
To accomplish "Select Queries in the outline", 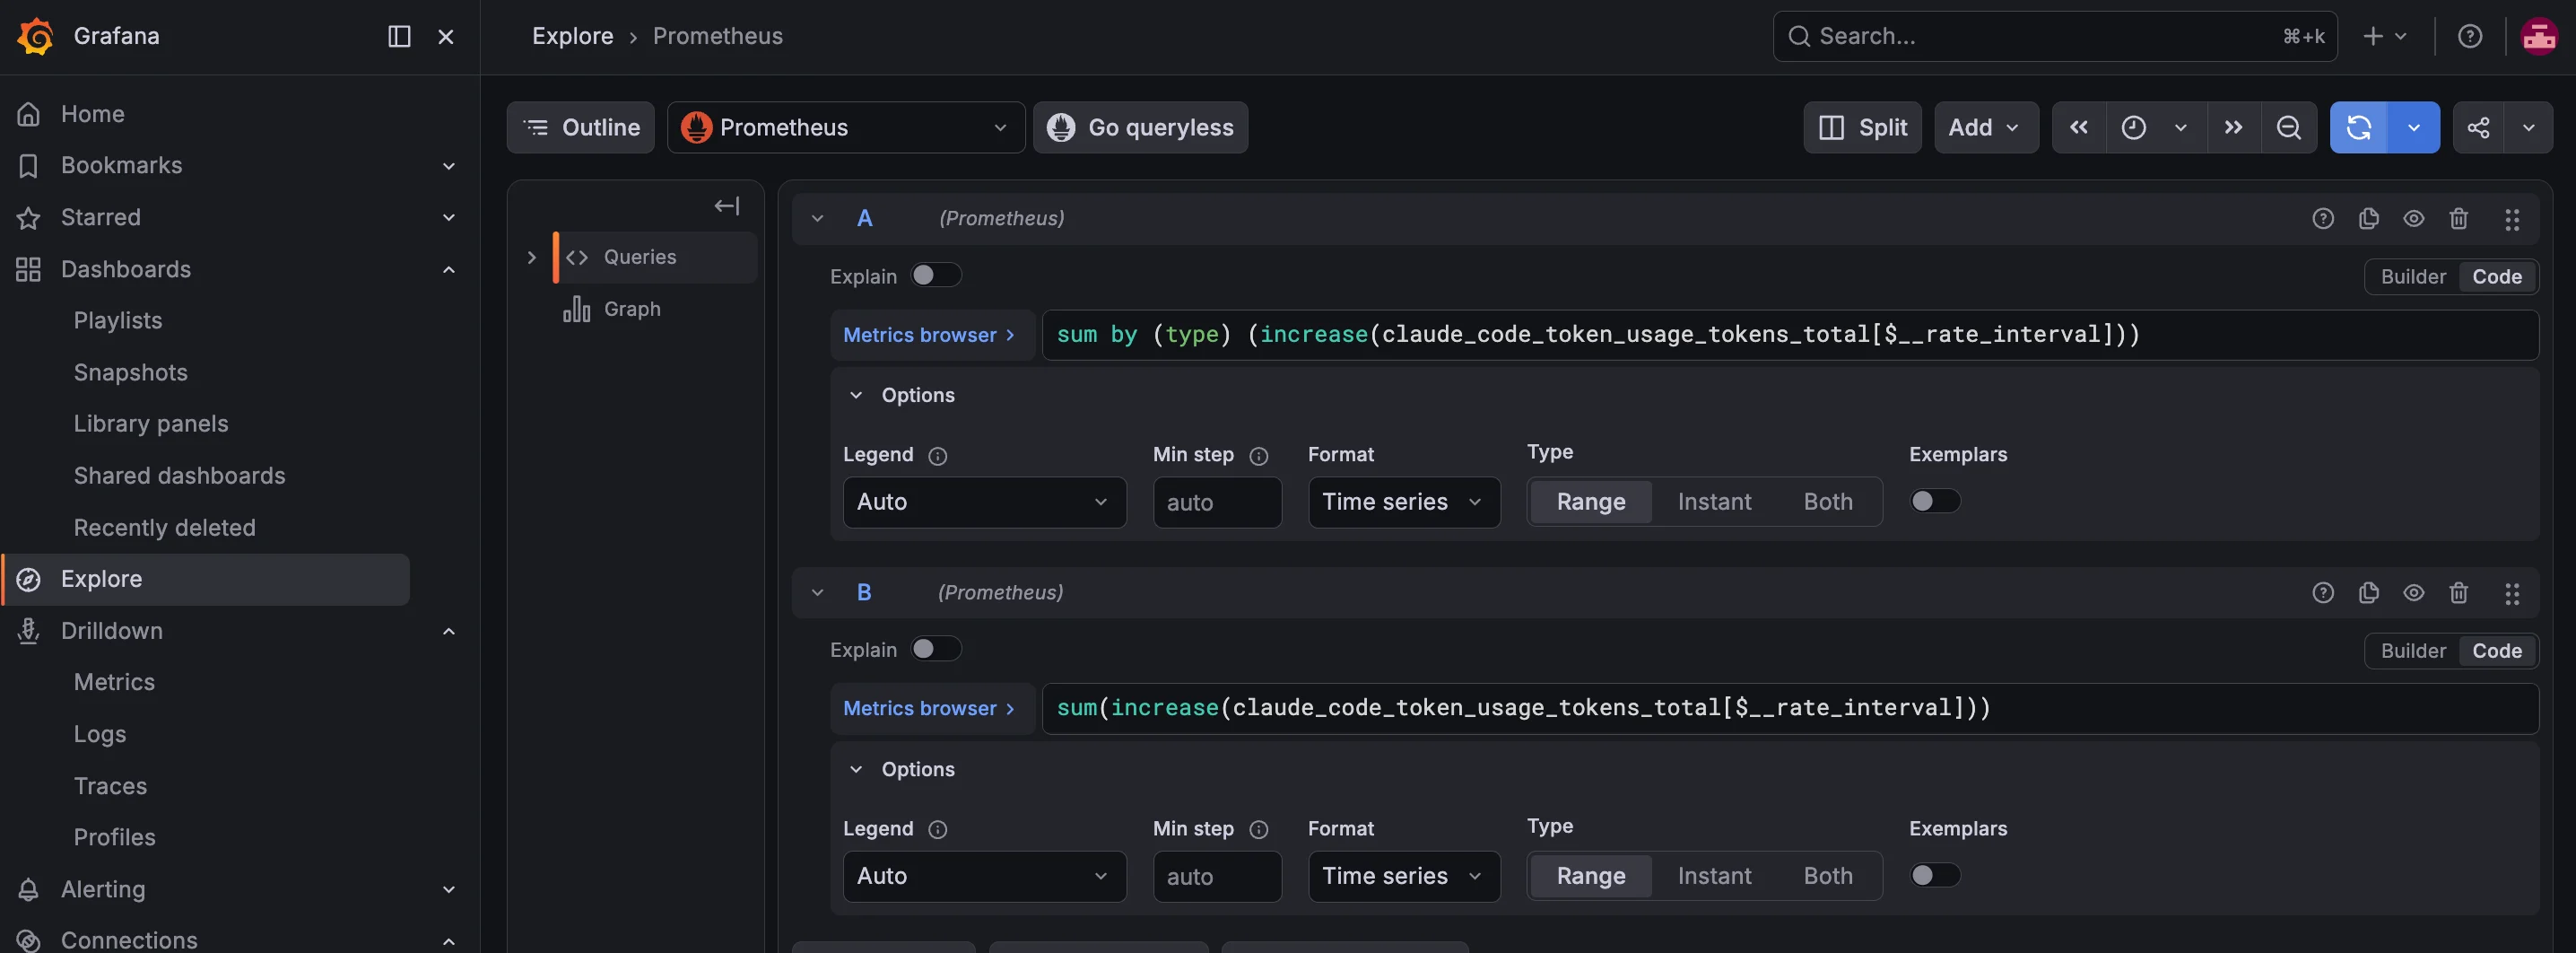I will [656, 257].
